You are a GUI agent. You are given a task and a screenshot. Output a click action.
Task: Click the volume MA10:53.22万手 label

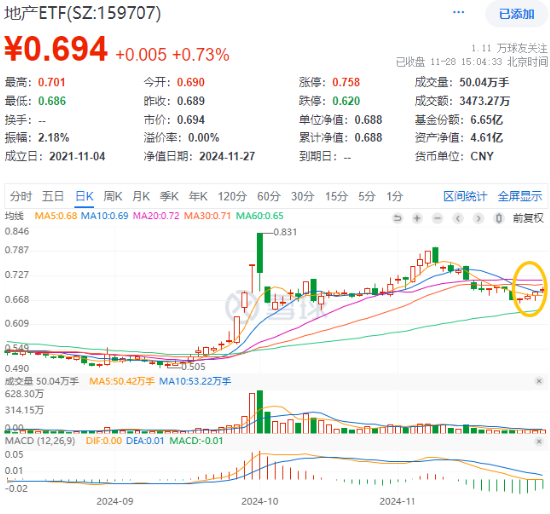pos(195,381)
